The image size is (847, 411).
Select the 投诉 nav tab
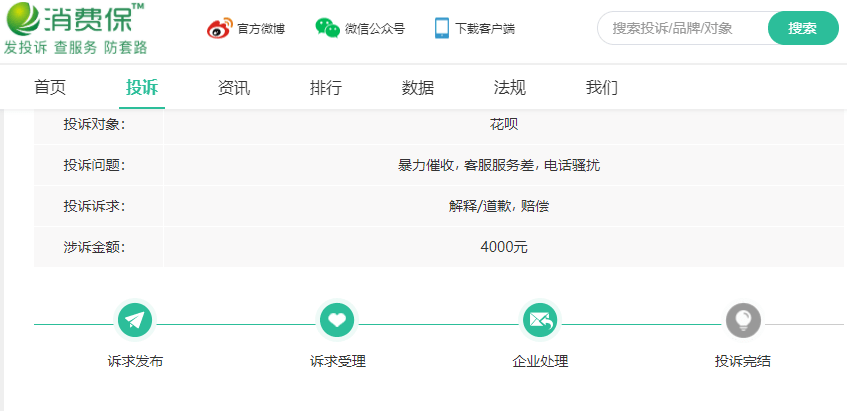(142, 87)
